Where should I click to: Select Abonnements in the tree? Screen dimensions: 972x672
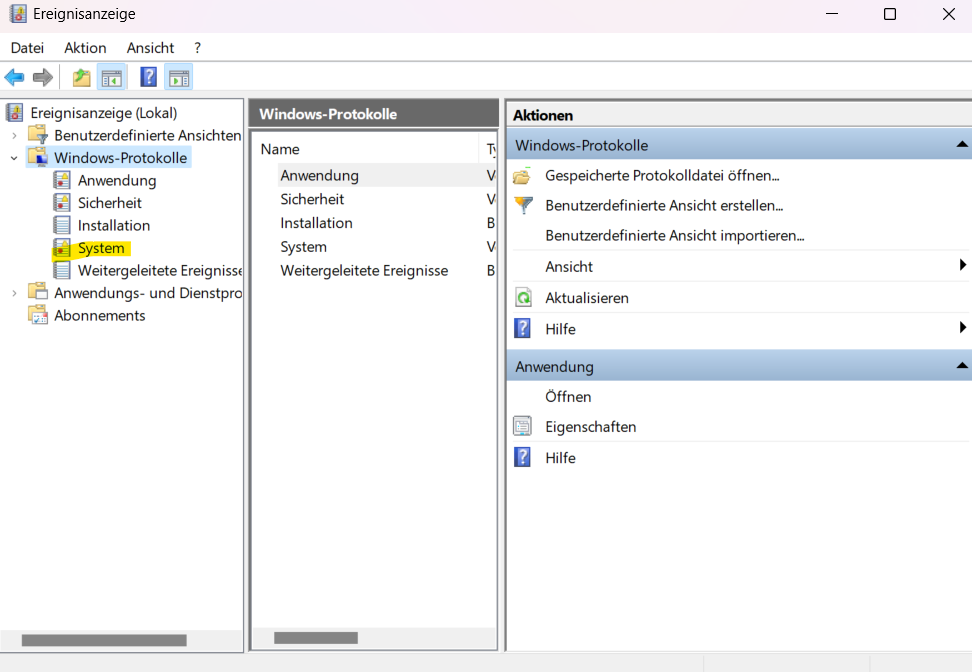[x=100, y=316]
